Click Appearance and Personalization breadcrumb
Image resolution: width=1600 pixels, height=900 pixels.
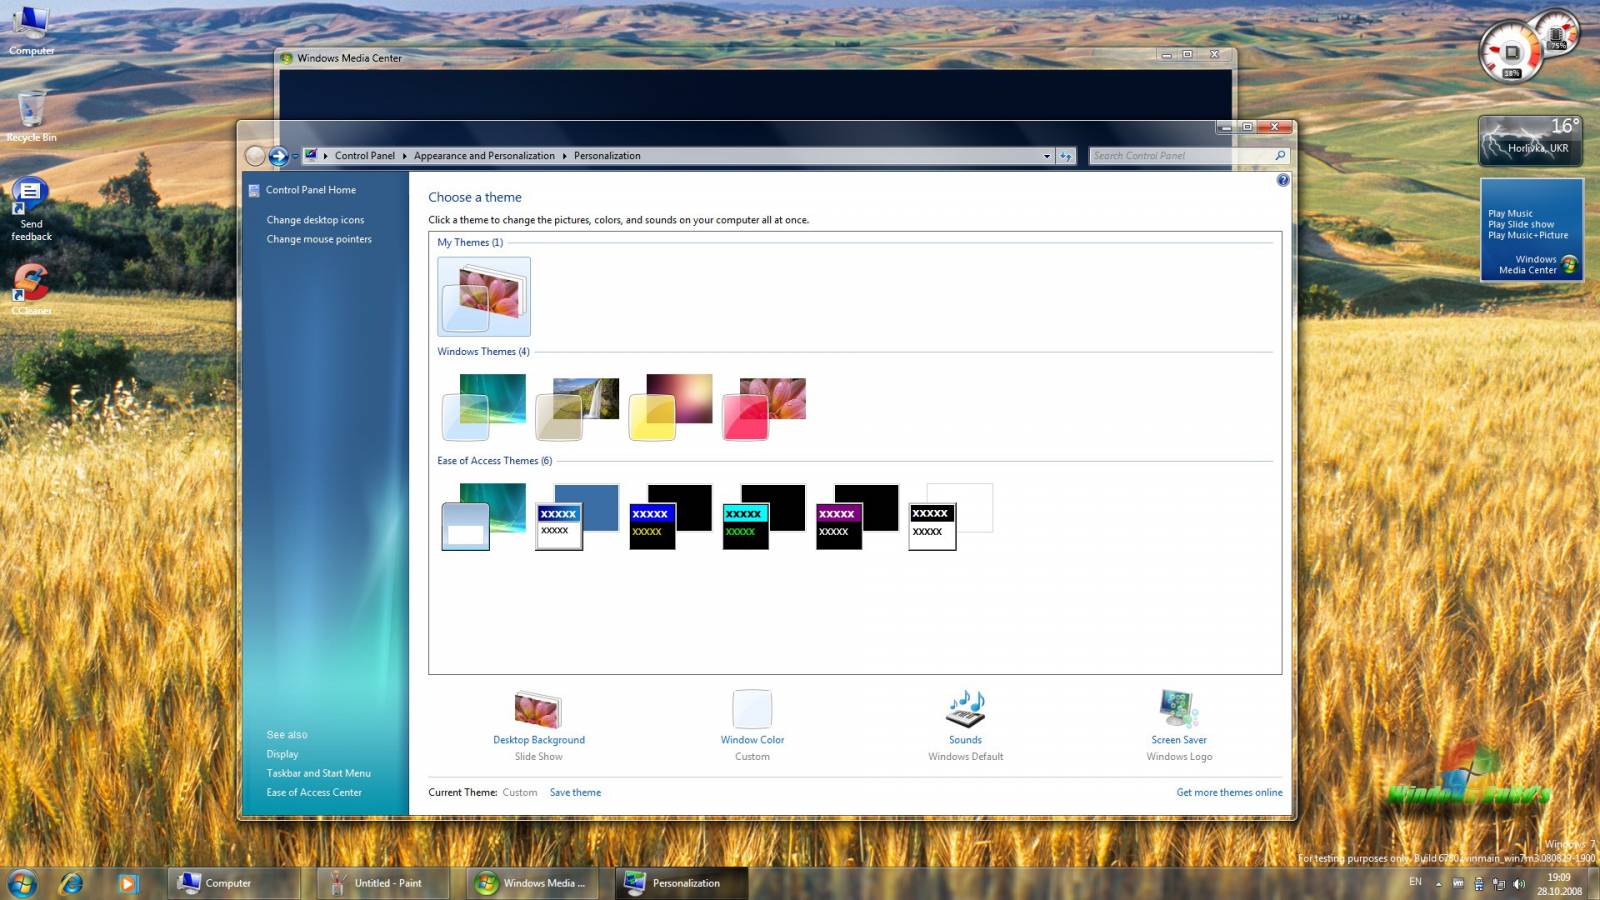(x=484, y=156)
